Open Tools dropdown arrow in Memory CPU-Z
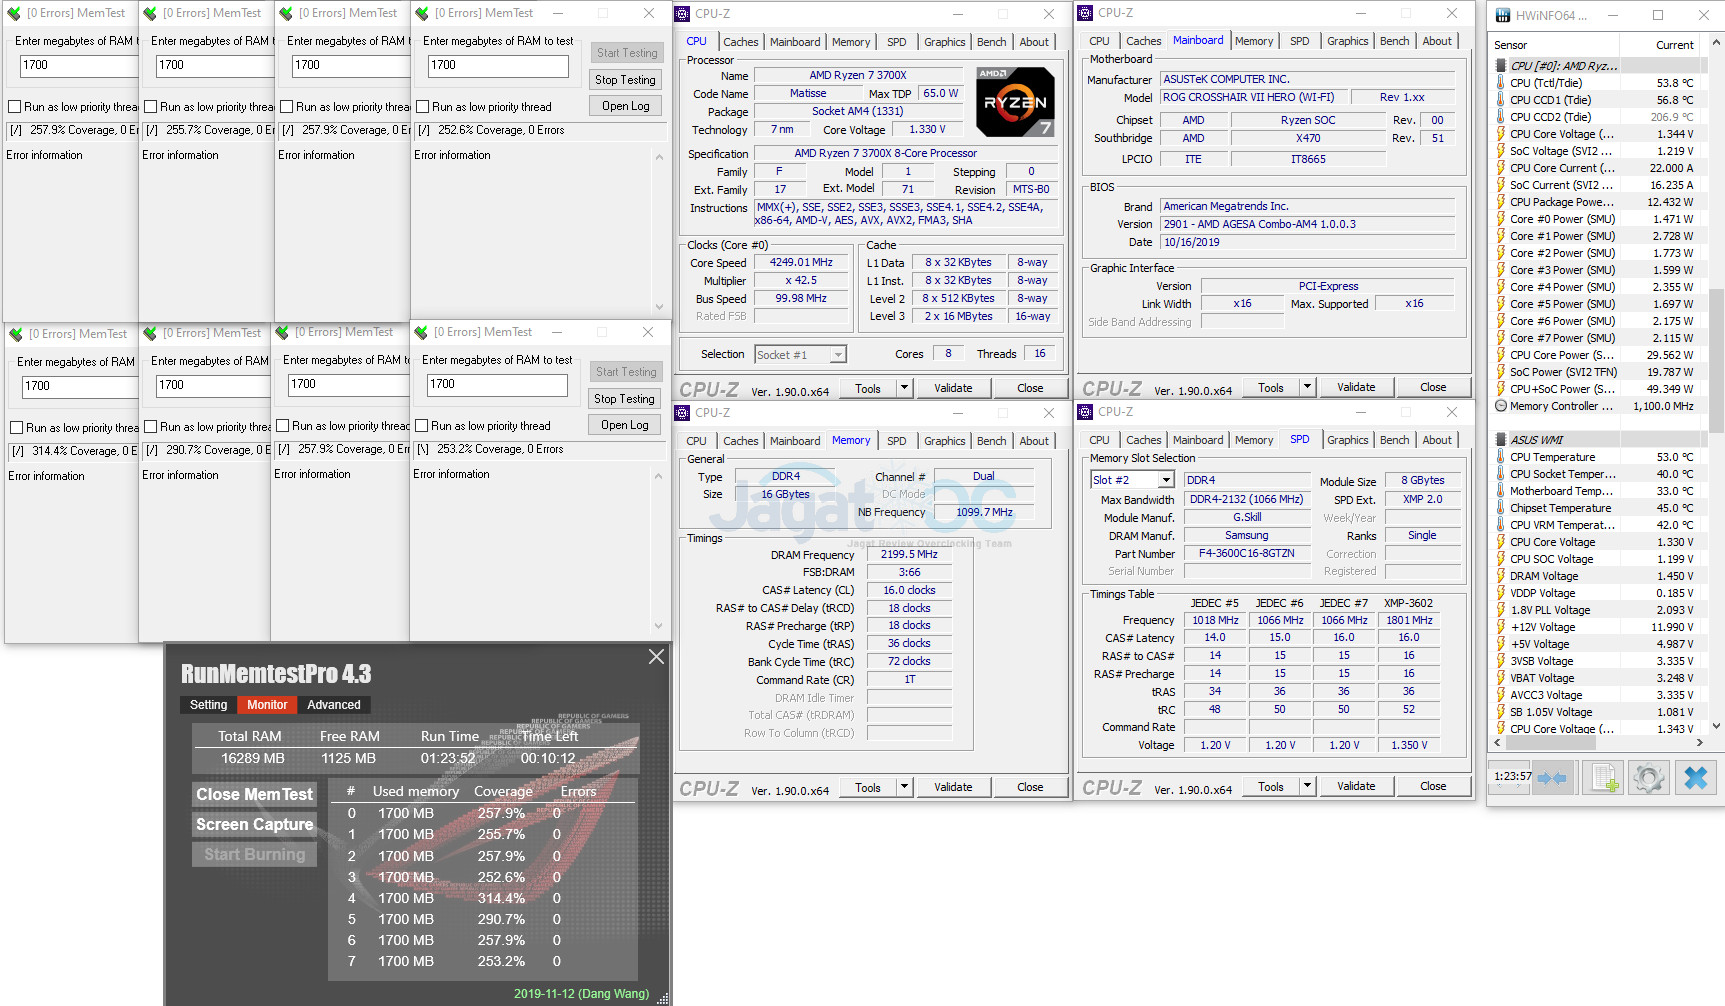This screenshot has height=1006, width=1725. [x=904, y=788]
